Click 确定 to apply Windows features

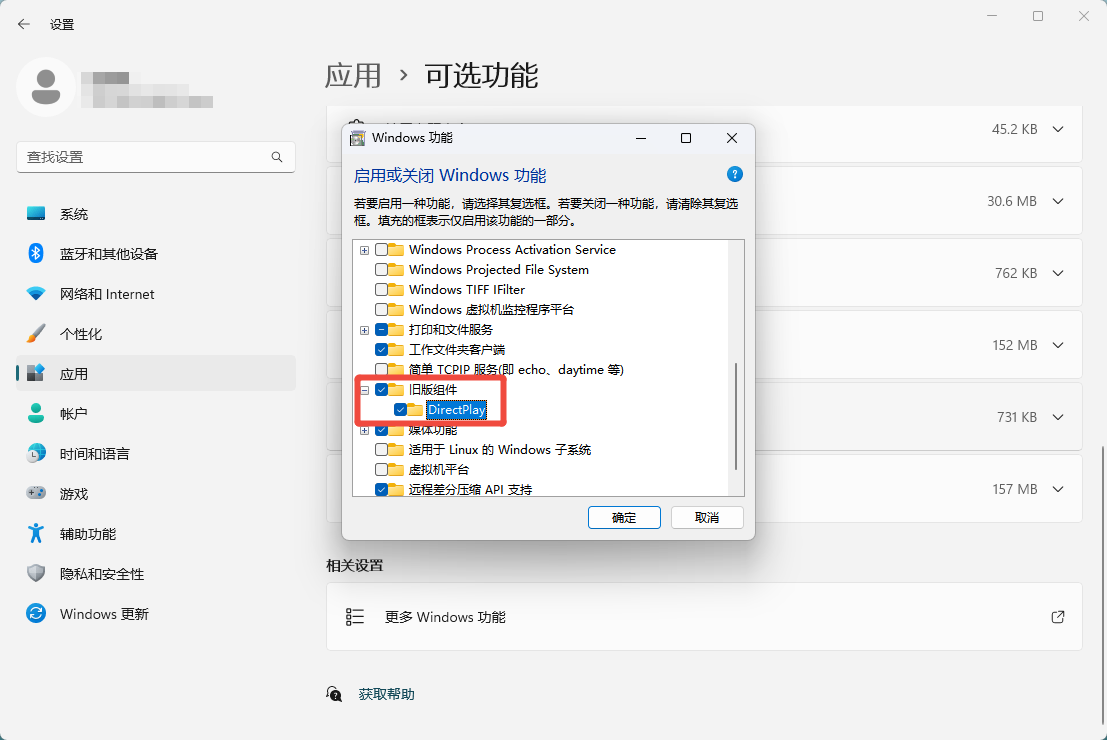coord(624,518)
